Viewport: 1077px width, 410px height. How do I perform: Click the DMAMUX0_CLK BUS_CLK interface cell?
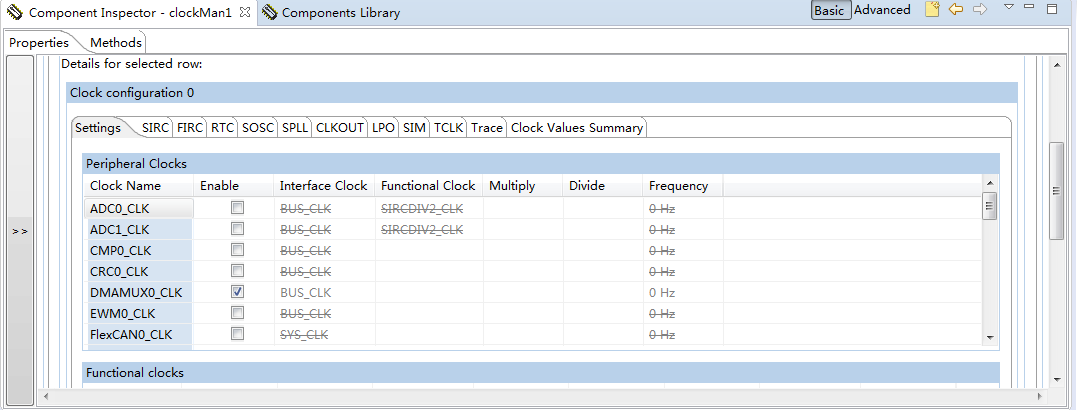[x=324, y=293]
